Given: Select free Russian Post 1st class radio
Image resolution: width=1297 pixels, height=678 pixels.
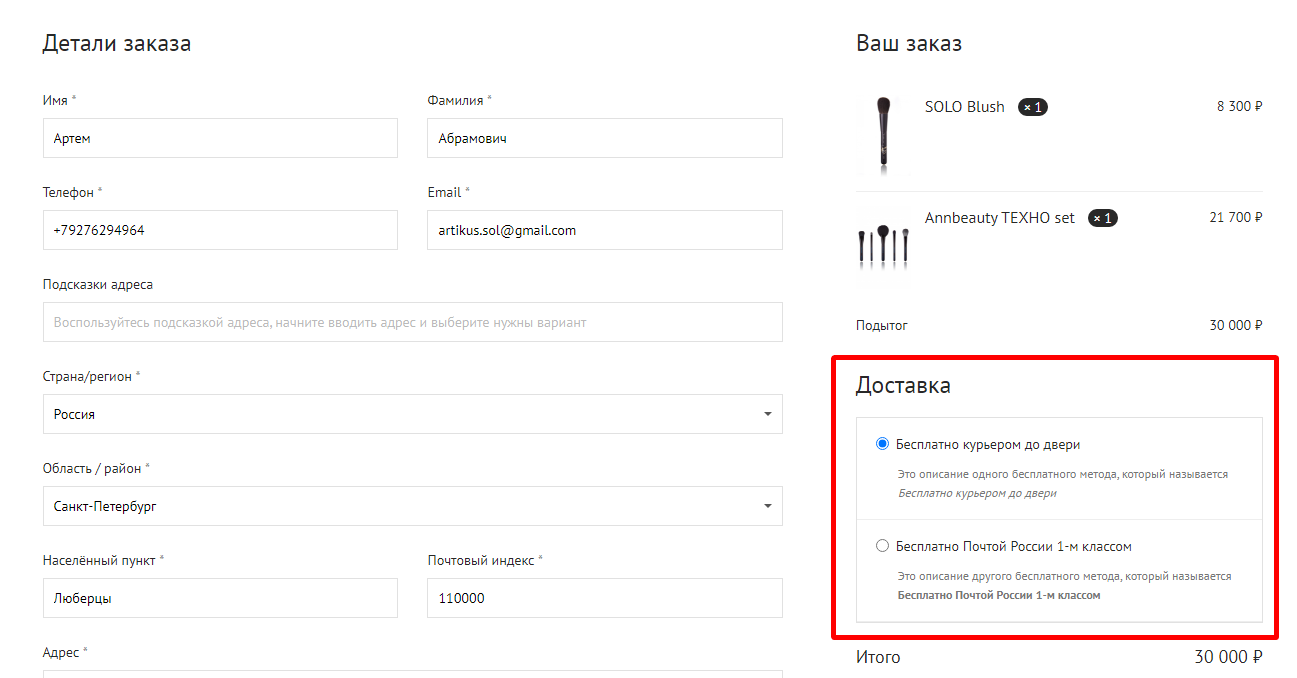Looking at the screenshot, I should tap(882, 546).
